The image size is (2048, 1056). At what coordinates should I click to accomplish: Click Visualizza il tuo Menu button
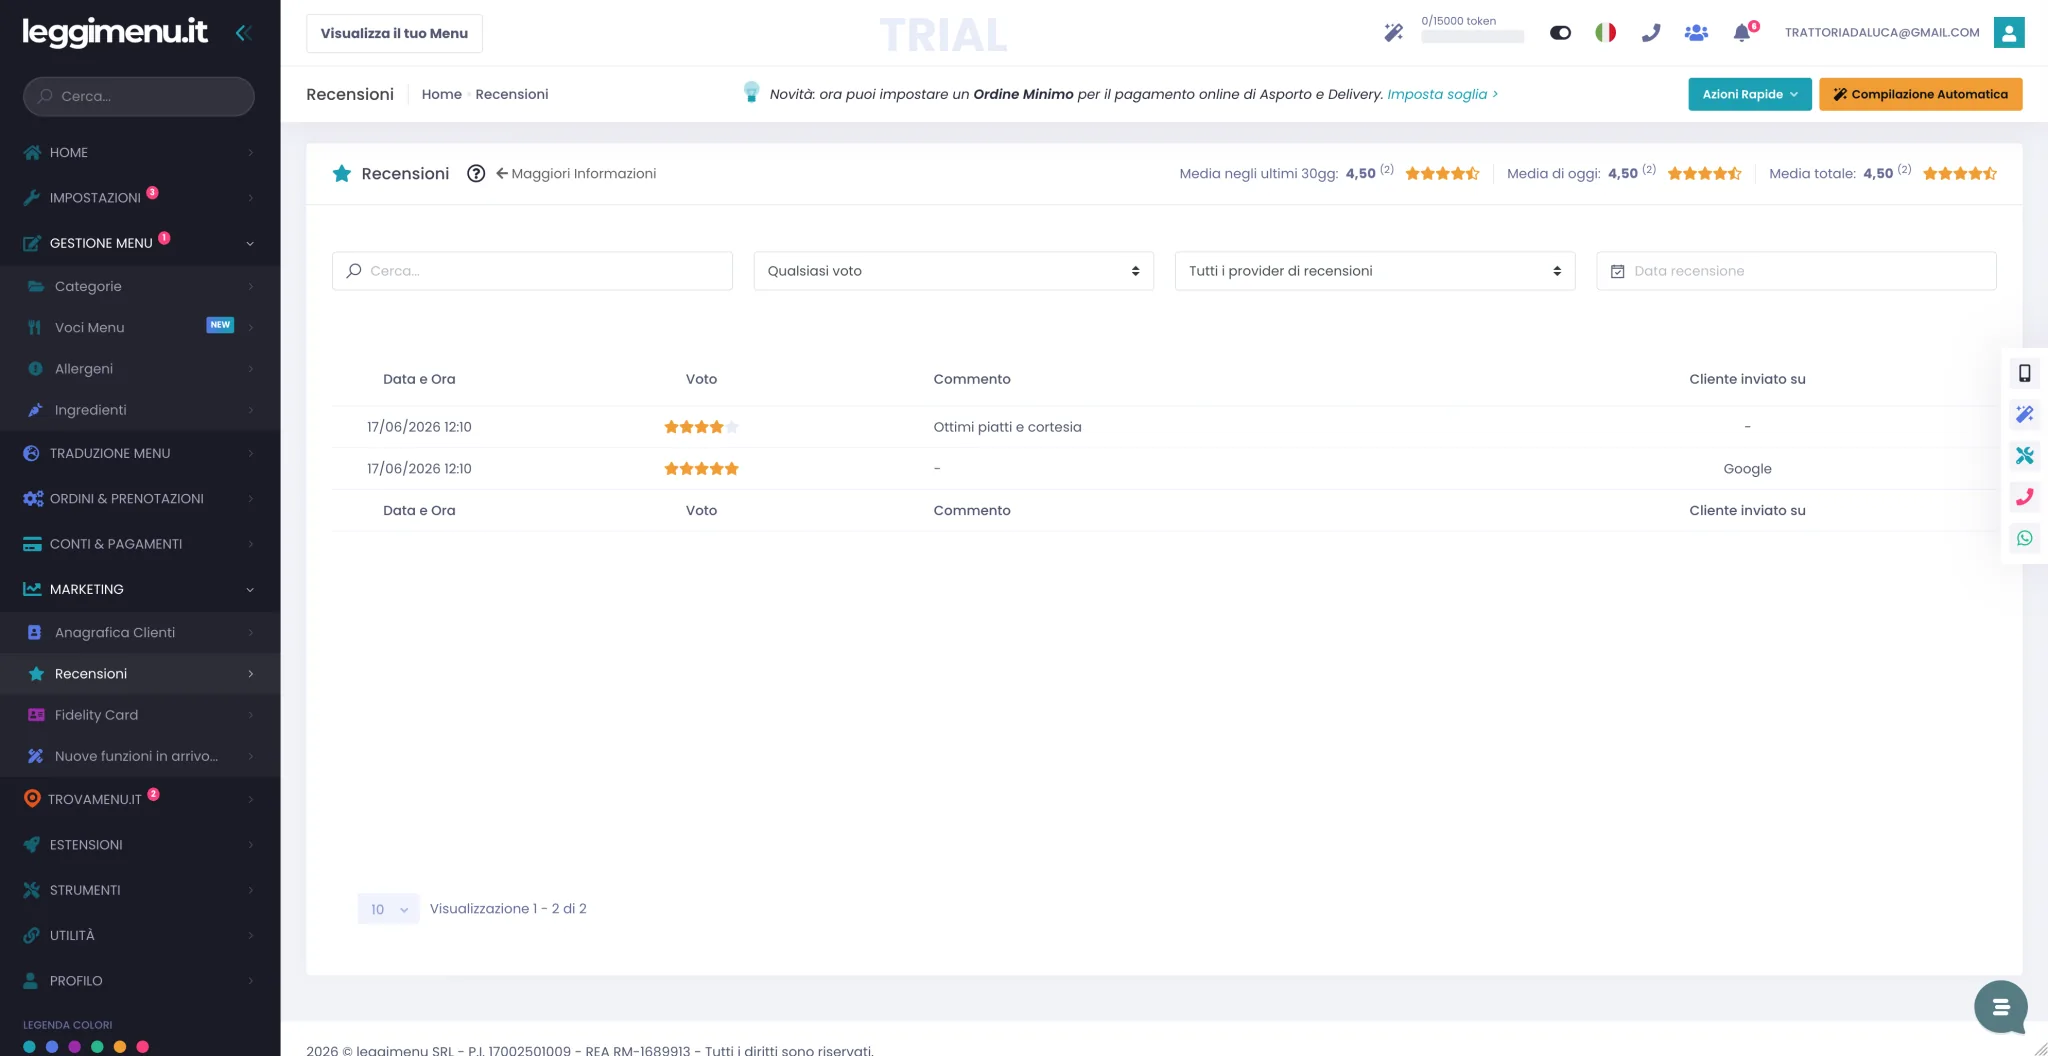394,33
